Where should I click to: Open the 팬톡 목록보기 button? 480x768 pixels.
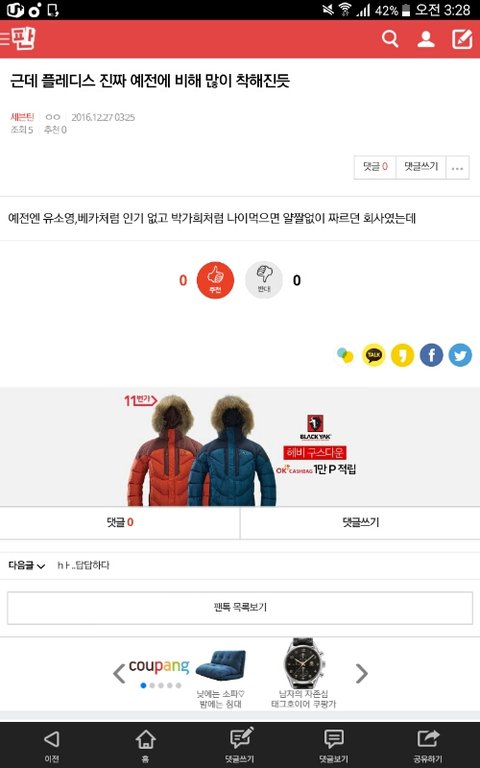click(240, 607)
